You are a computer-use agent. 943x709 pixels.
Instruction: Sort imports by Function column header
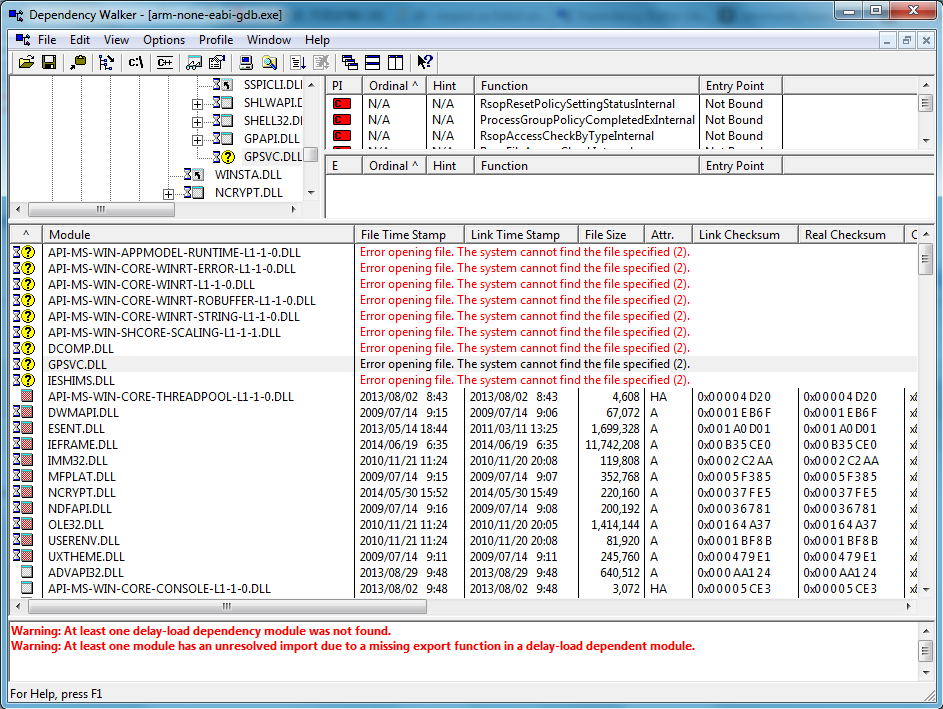[586, 85]
